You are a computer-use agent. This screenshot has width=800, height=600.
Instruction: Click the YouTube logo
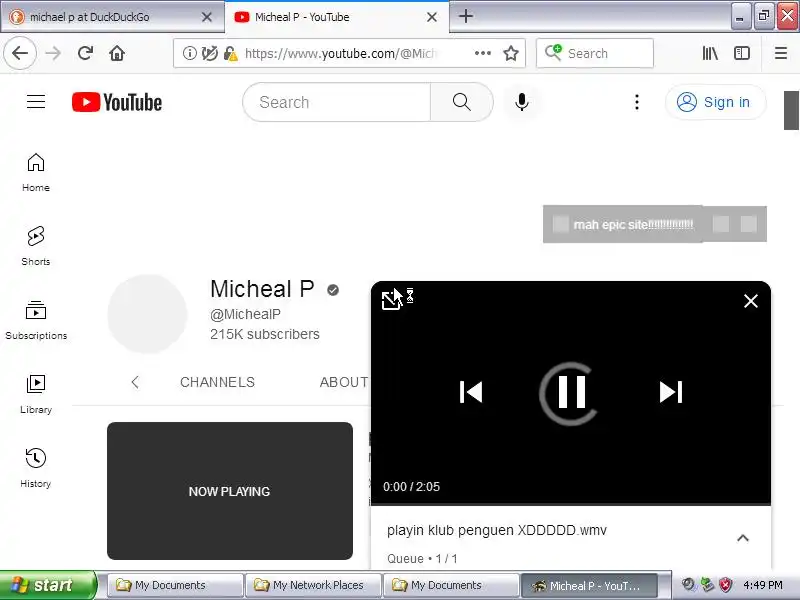(117, 102)
